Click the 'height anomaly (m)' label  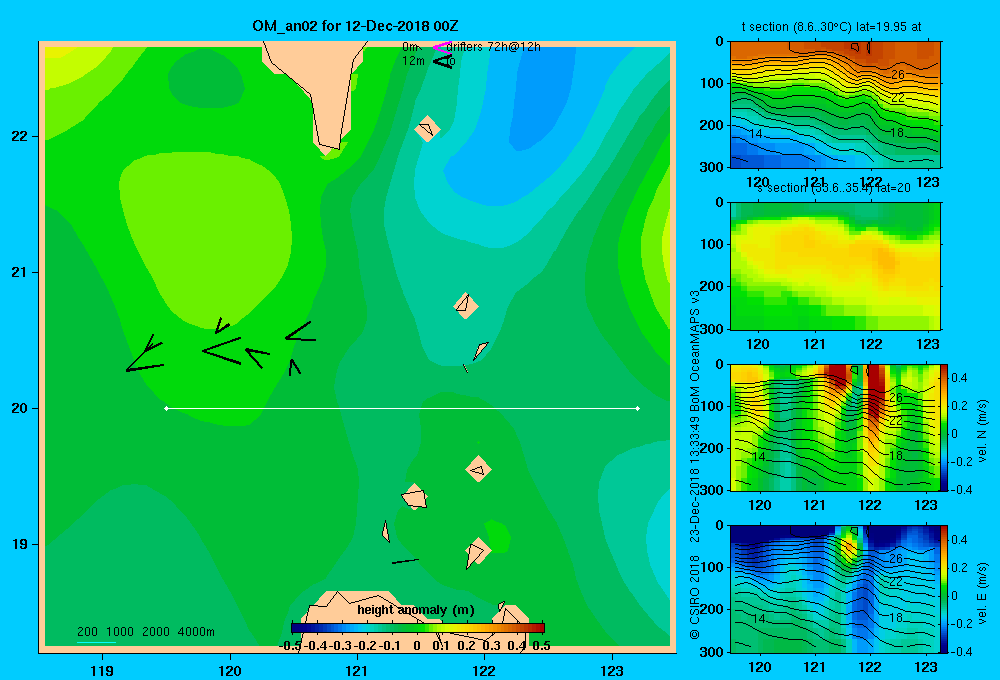[x=416, y=610]
